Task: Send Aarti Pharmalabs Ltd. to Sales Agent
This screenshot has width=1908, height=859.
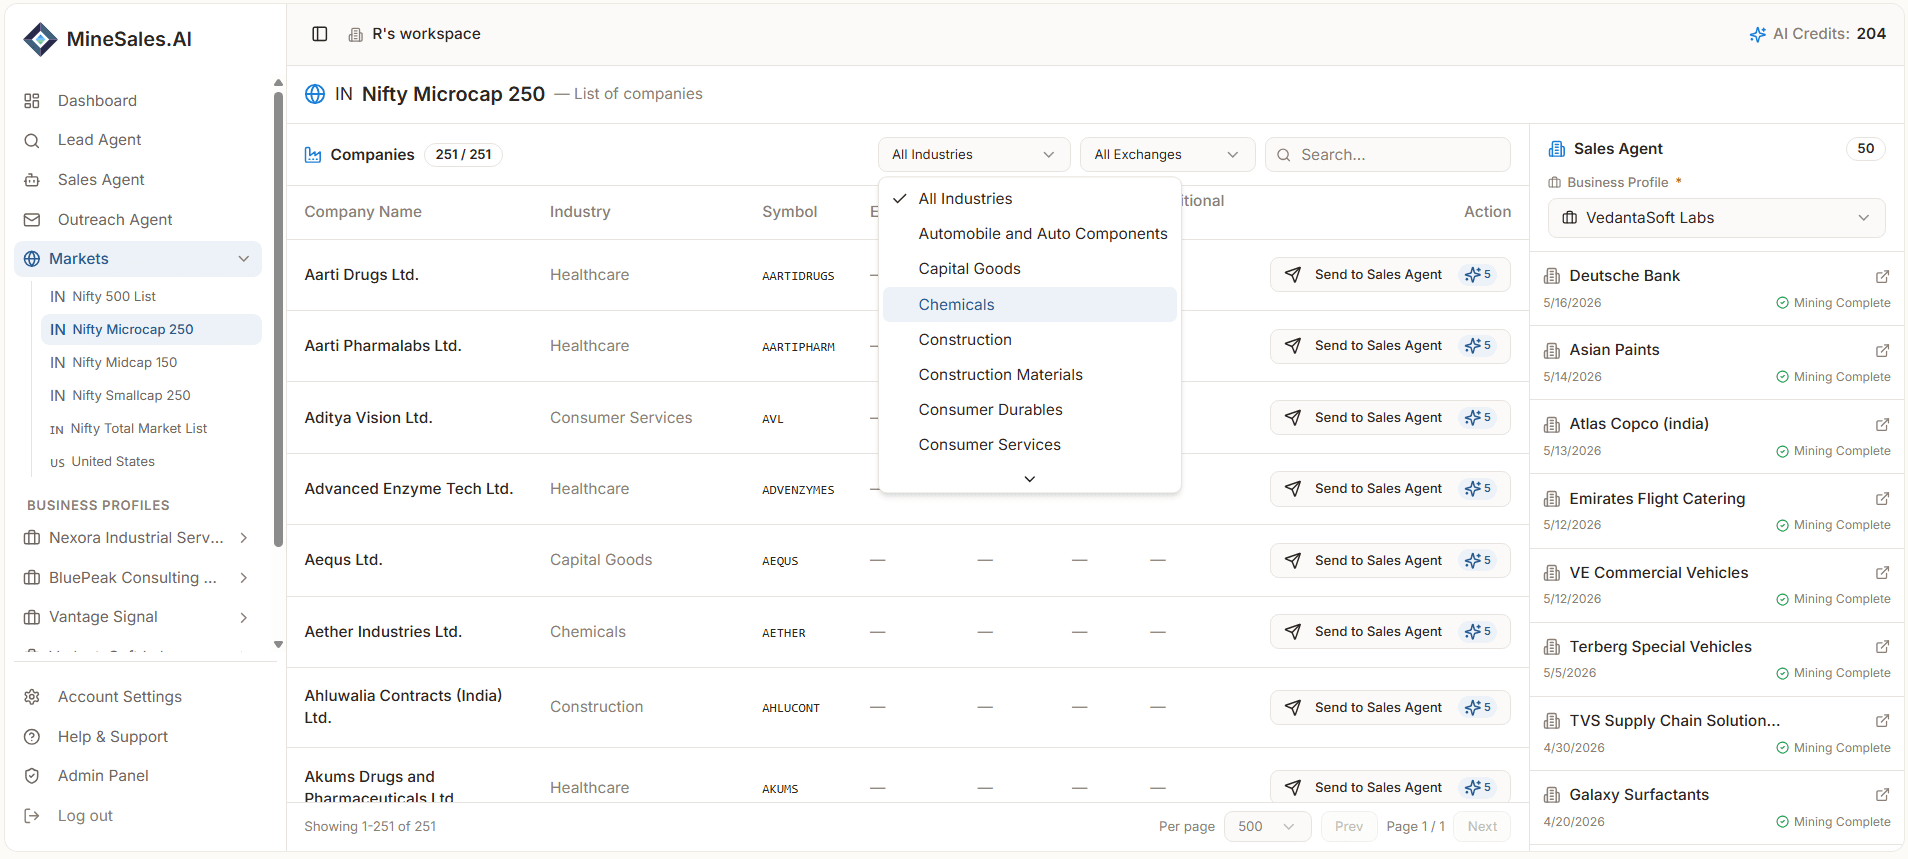Action: pos(1390,346)
